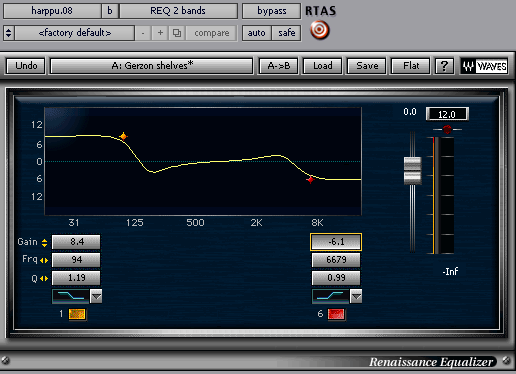Open band 1 filter type dropdown arrow

coord(96,296)
